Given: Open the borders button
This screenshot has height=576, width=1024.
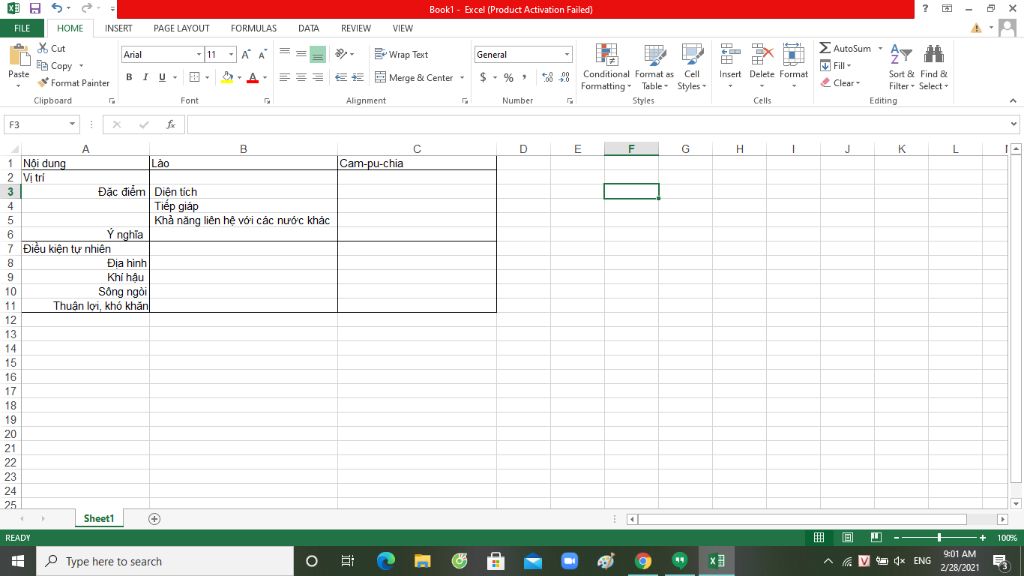Looking at the screenshot, I should [195, 77].
